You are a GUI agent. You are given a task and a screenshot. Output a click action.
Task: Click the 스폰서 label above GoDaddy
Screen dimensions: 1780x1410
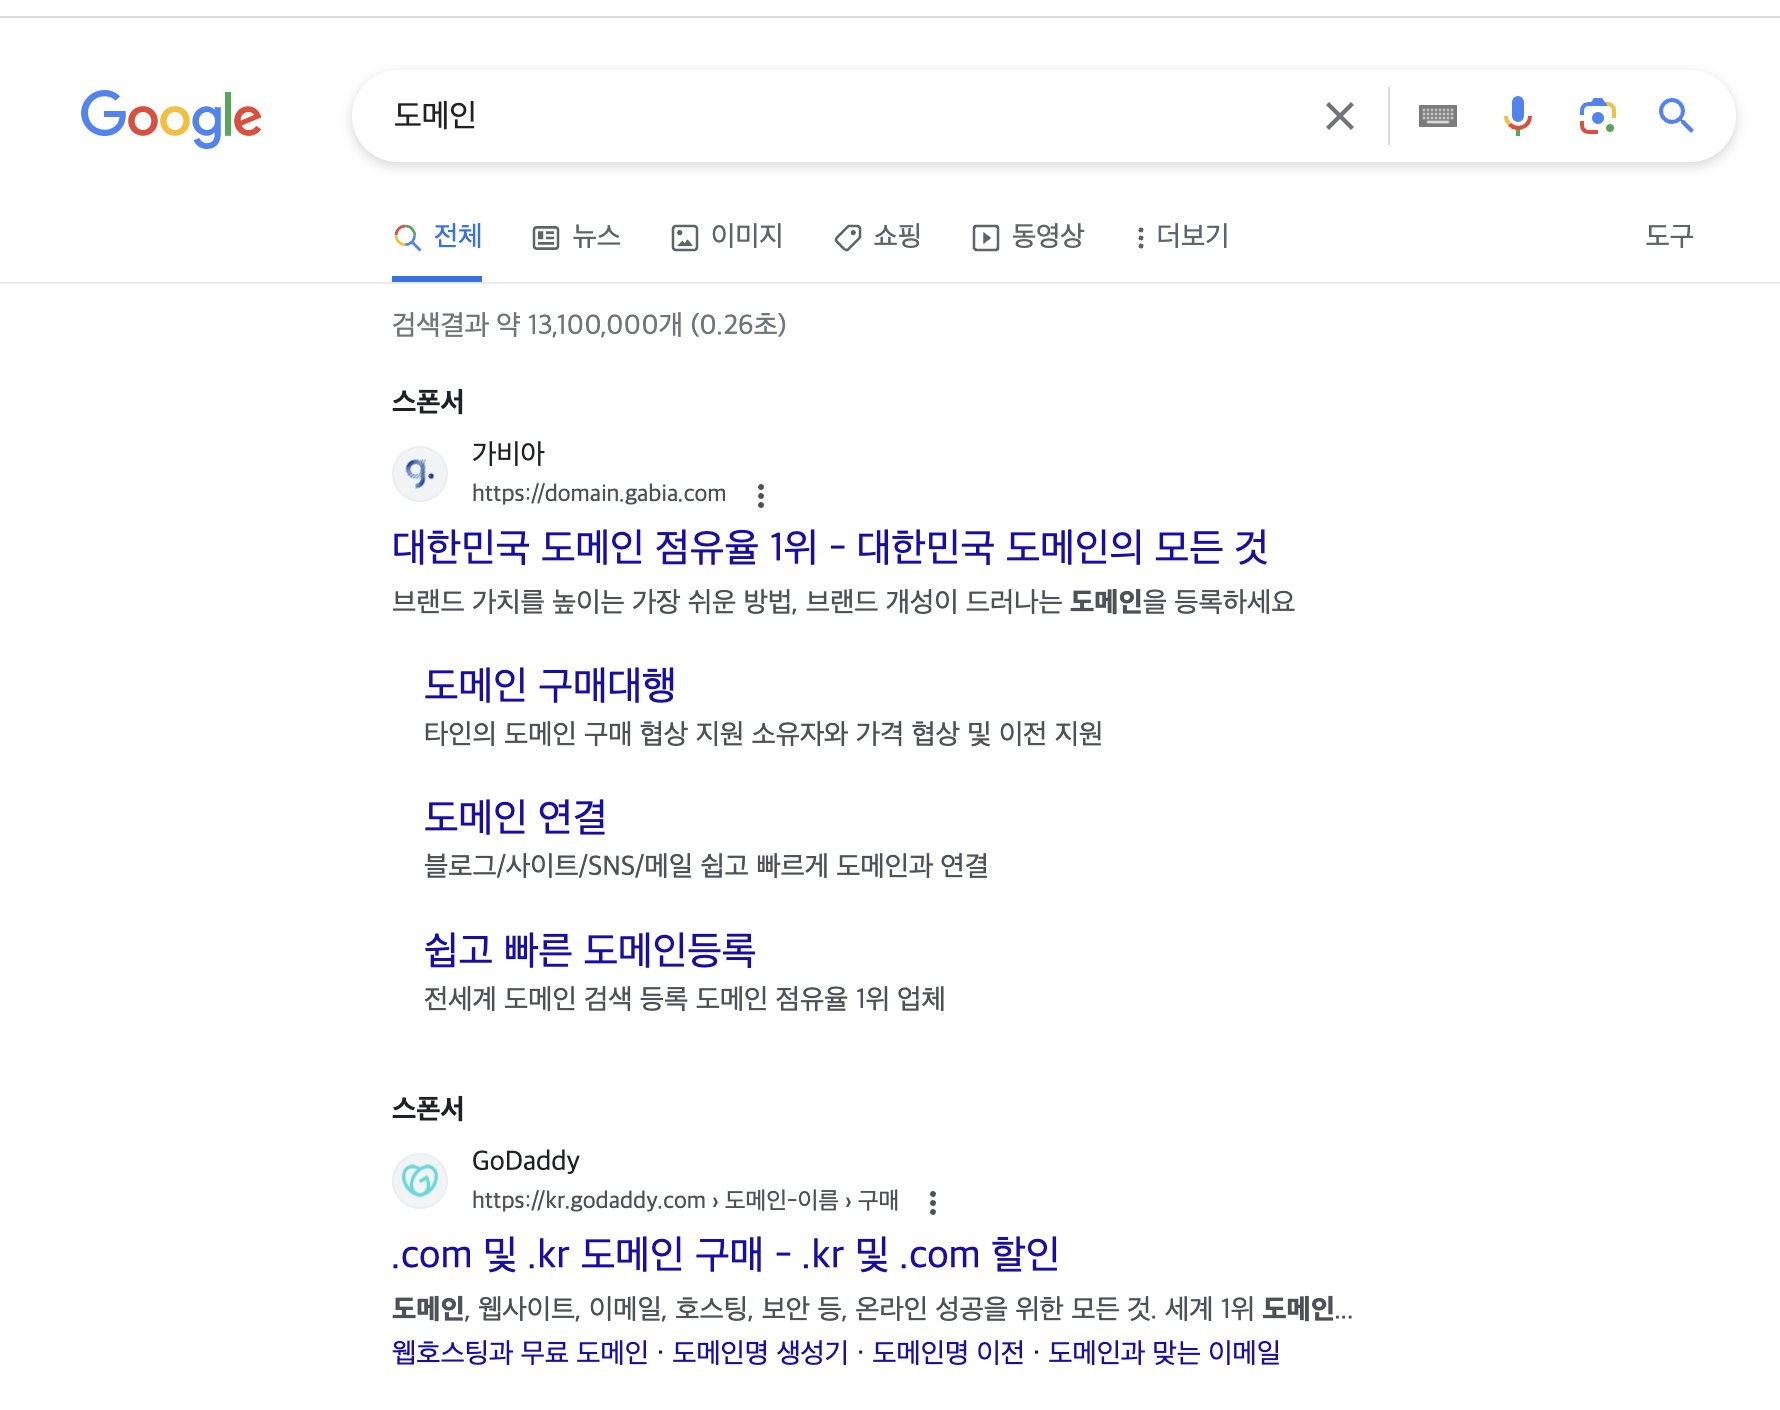428,1109
